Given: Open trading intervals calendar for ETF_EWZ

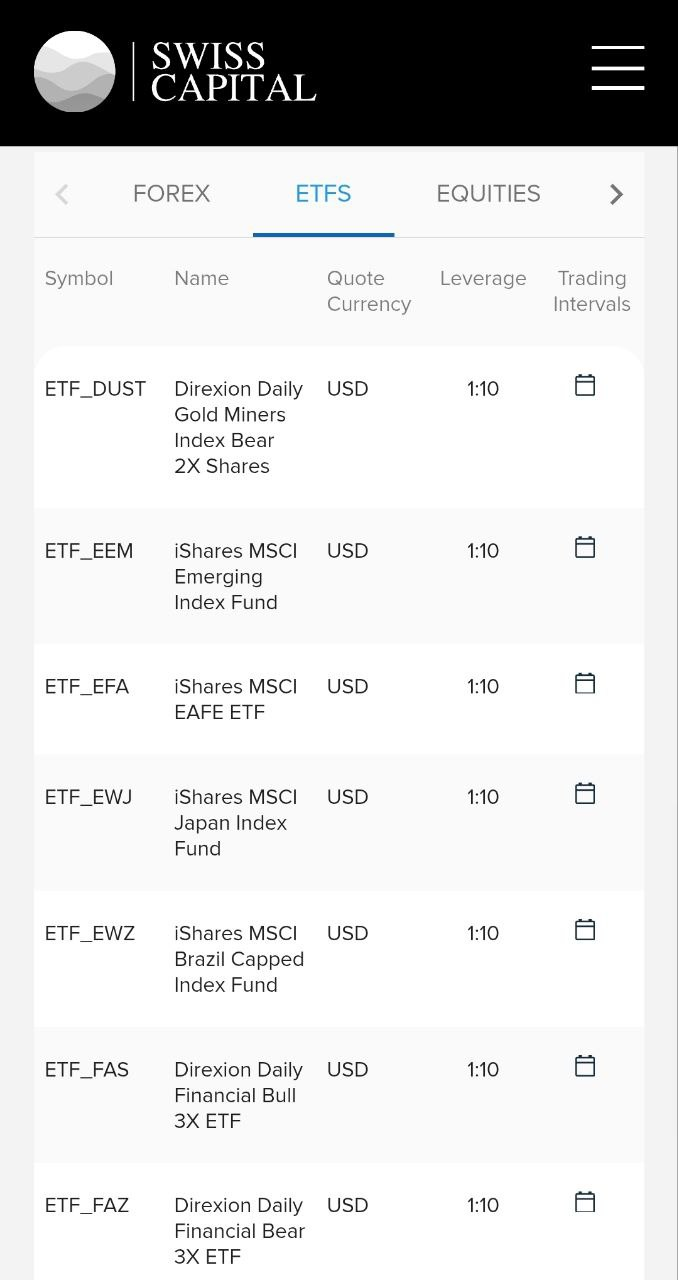Looking at the screenshot, I should tap(585, 929).
